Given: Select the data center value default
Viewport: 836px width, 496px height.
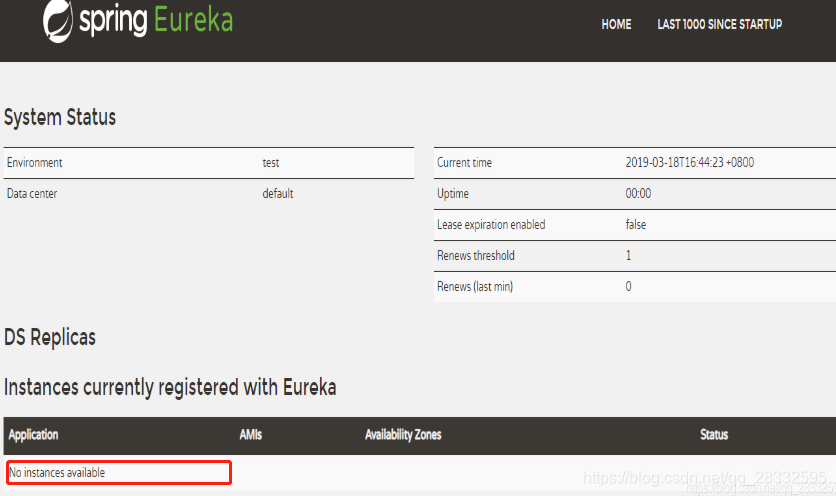Looking at the screenshot, I should (278, 194).
